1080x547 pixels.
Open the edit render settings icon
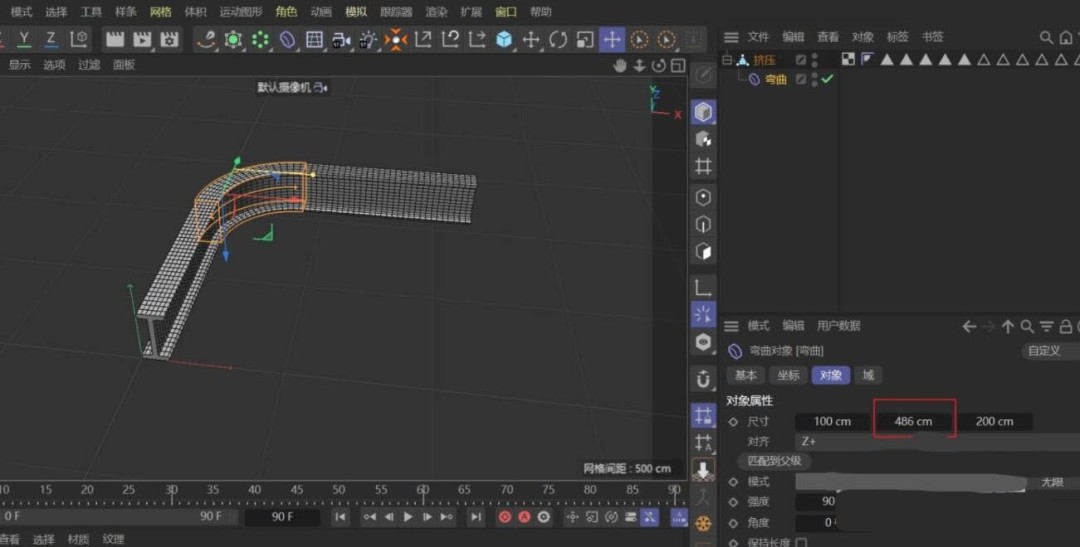[x=169, y=40]
